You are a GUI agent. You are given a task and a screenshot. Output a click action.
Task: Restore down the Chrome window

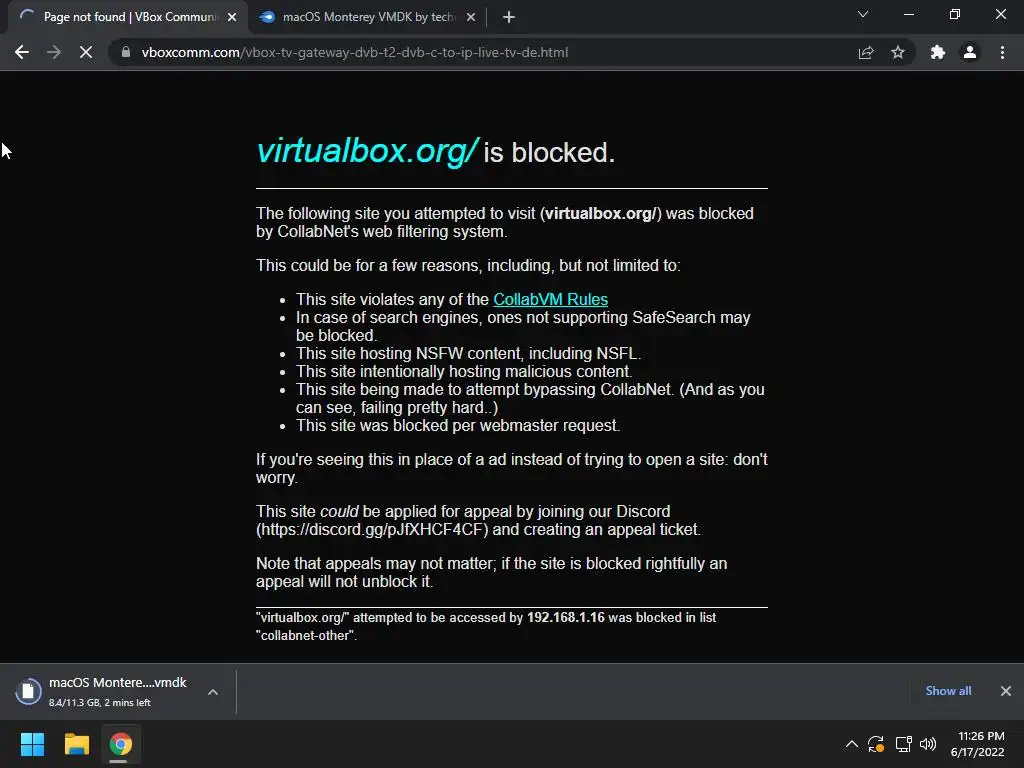955,14
